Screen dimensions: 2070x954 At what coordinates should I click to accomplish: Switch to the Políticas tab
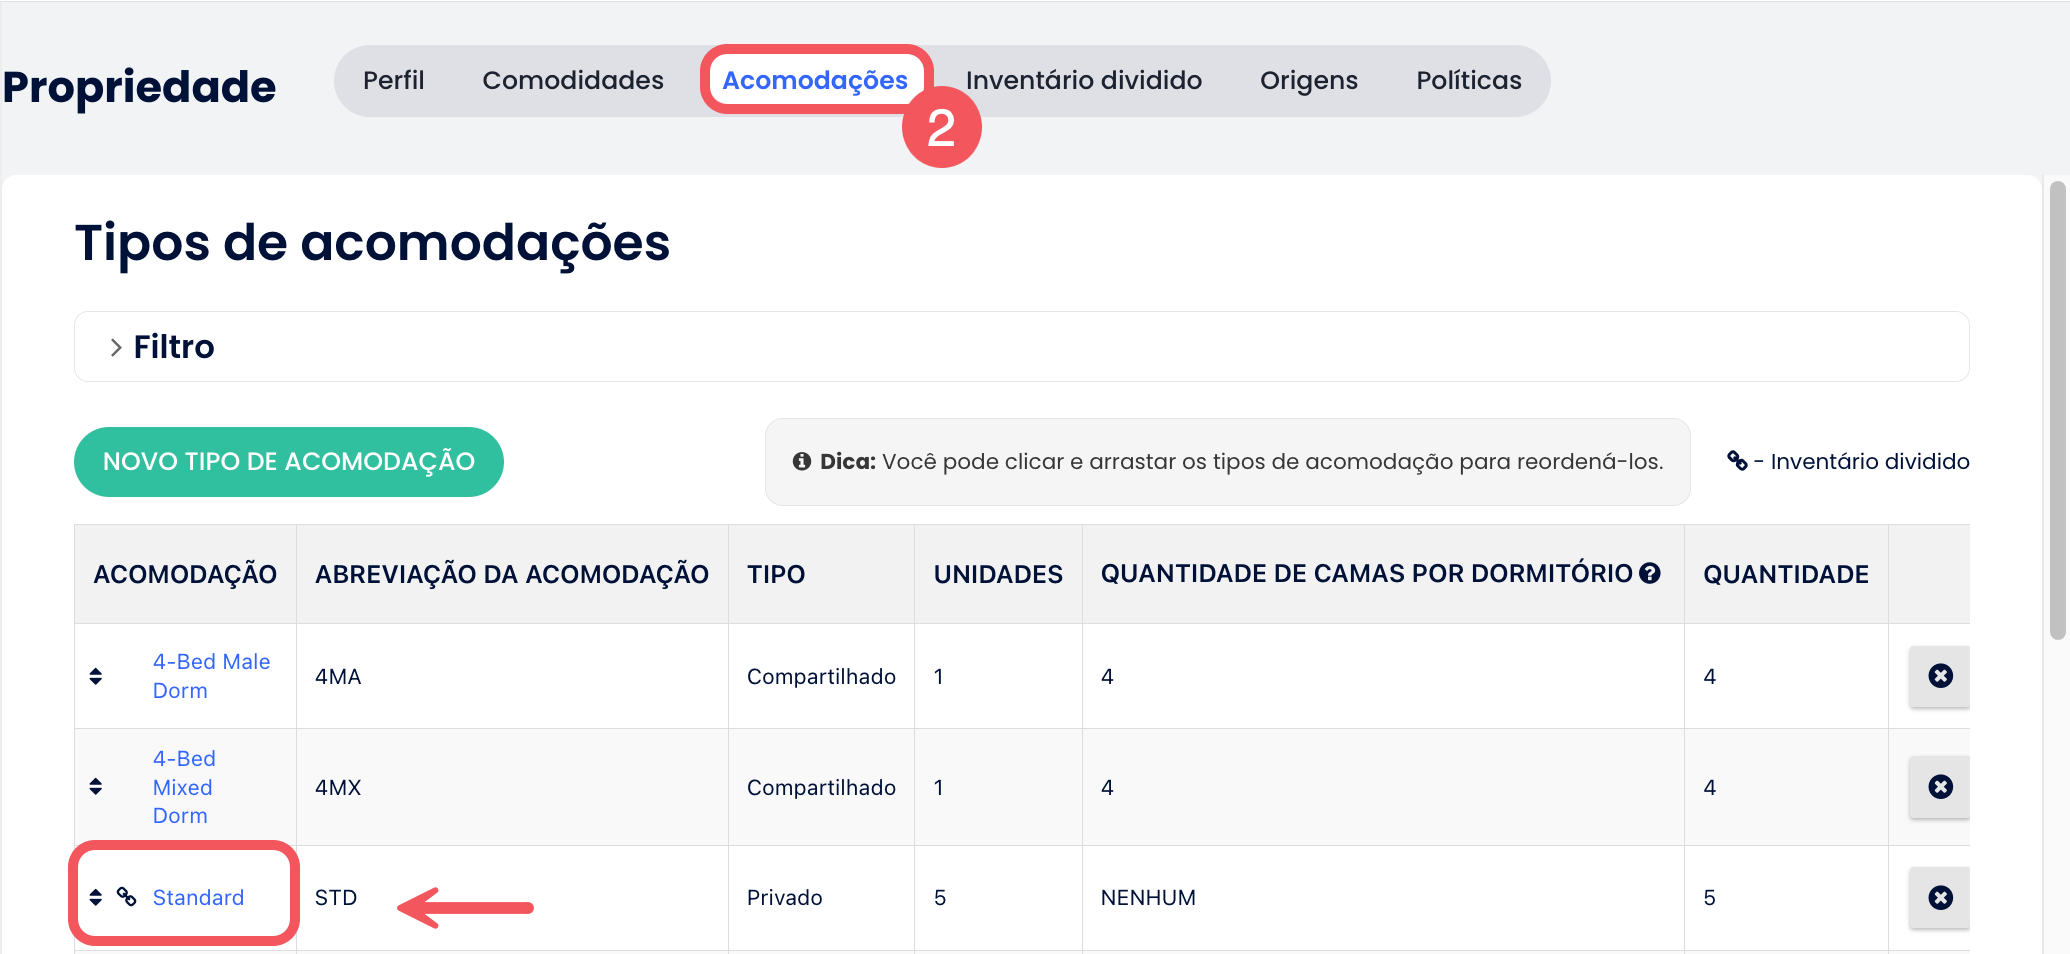pyautogui.click(x=1468, y=80)
